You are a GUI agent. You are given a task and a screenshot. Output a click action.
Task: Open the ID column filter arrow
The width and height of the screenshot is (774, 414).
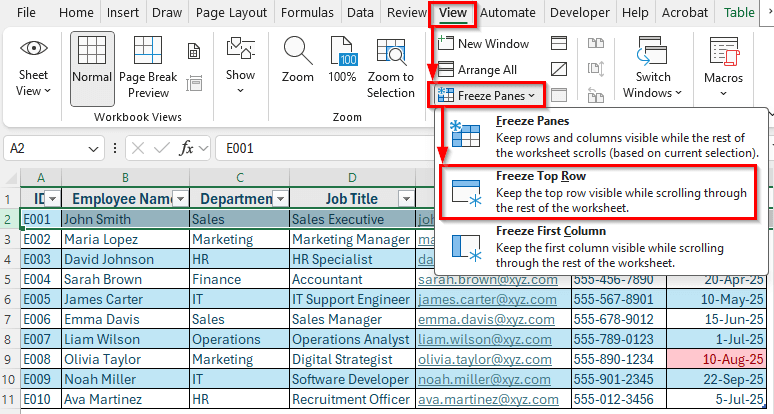pos(52,199)
